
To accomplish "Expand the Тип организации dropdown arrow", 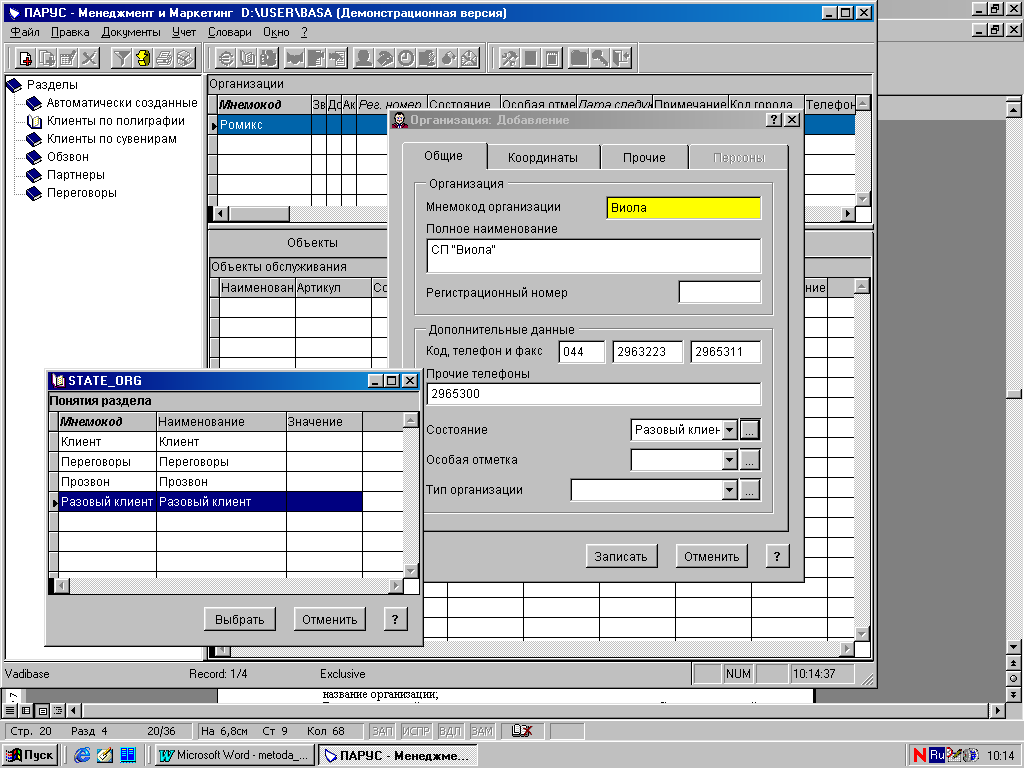I will click(730, 490).
